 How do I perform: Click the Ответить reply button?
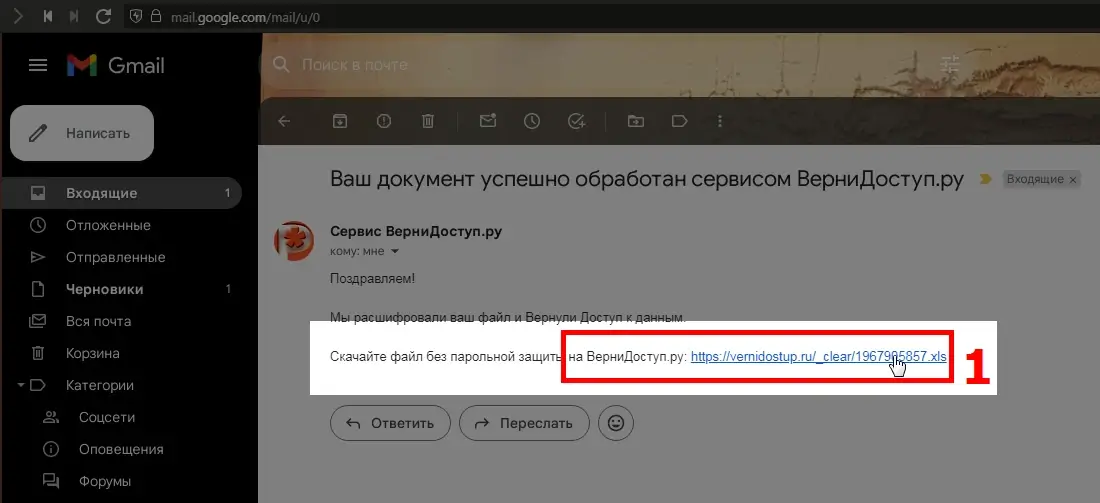click(x=390, y=423)
